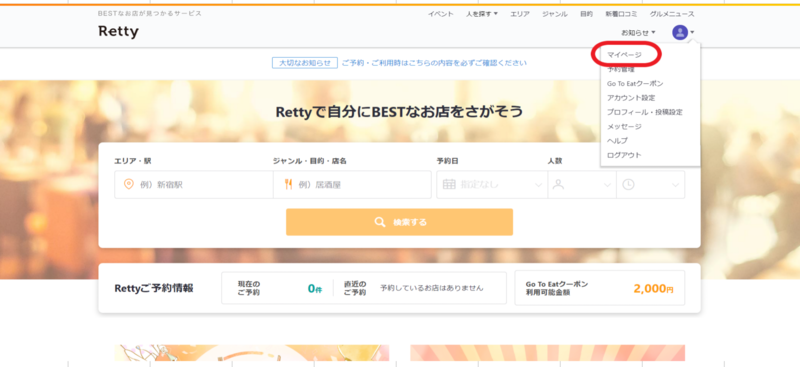Viewport: 800px width, 367px height.
Task: Open アカウント設定 from the menu
Action: tap(631, 97)
